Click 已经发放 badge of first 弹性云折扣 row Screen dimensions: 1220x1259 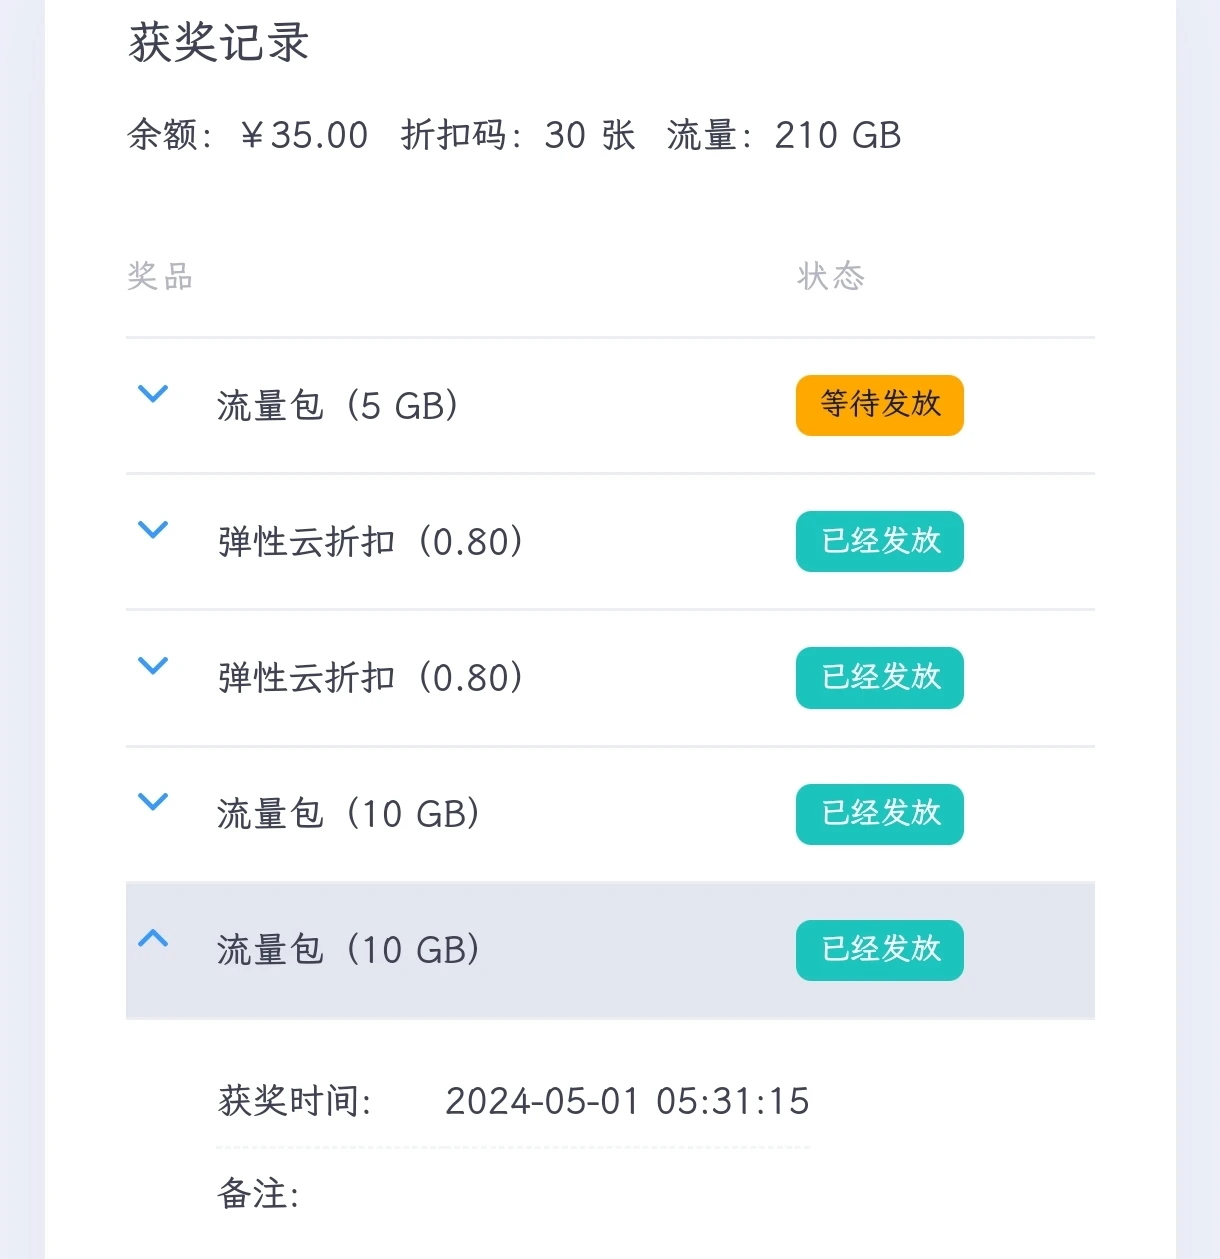click(879, 541)
